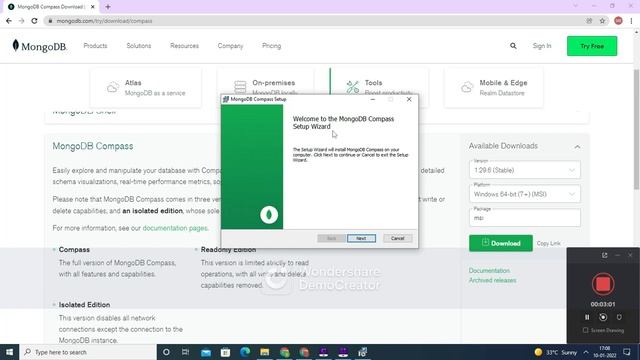Viewport: 640px width, 360px height.
Task: Open the Platform dropdown Windows 64-bit
Action: click(524, 194)
